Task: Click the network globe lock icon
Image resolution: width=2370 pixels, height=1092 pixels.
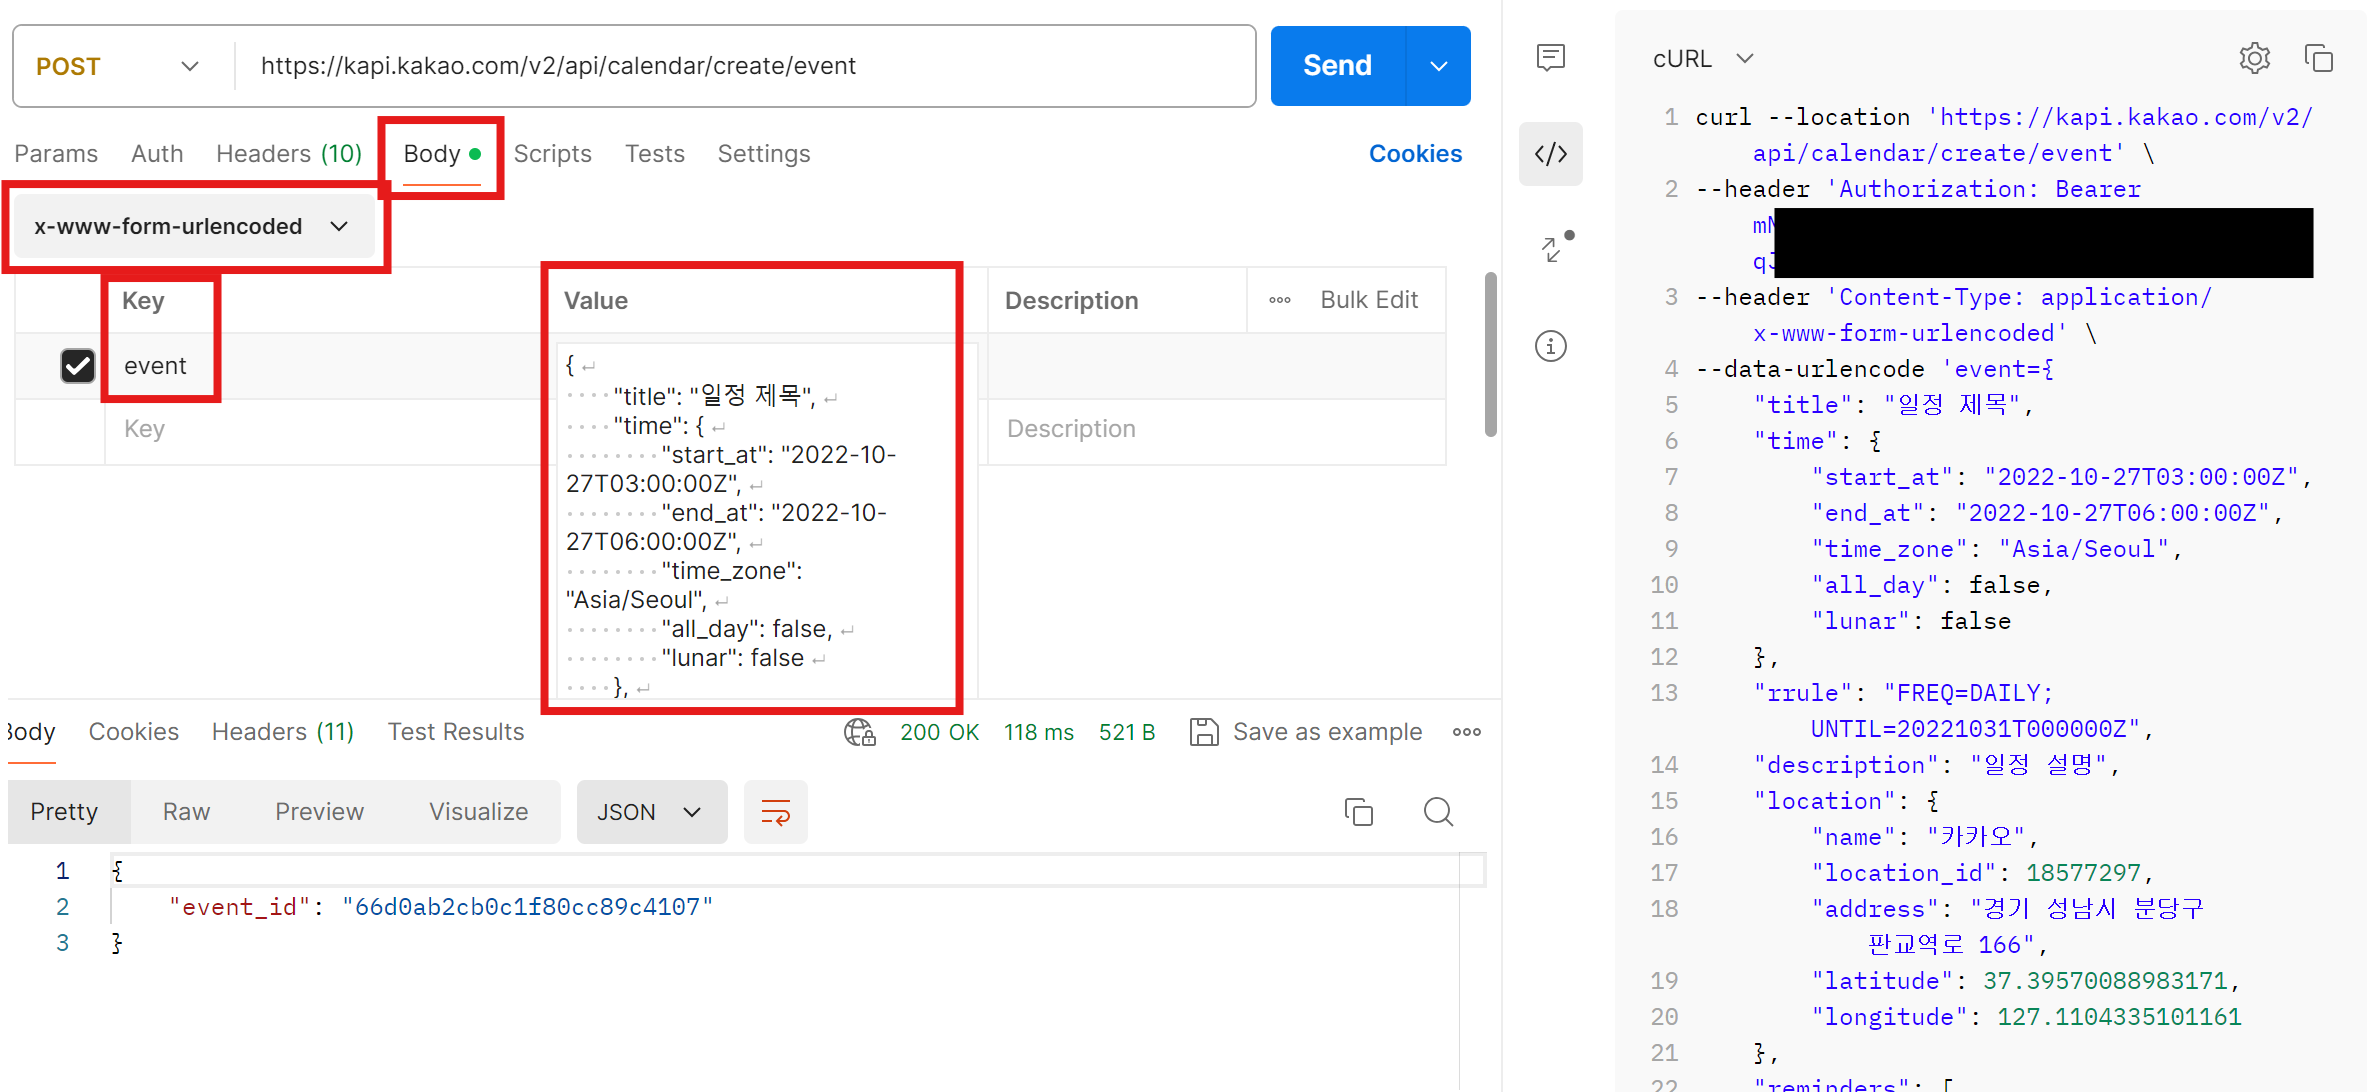Action: point(859,732)
